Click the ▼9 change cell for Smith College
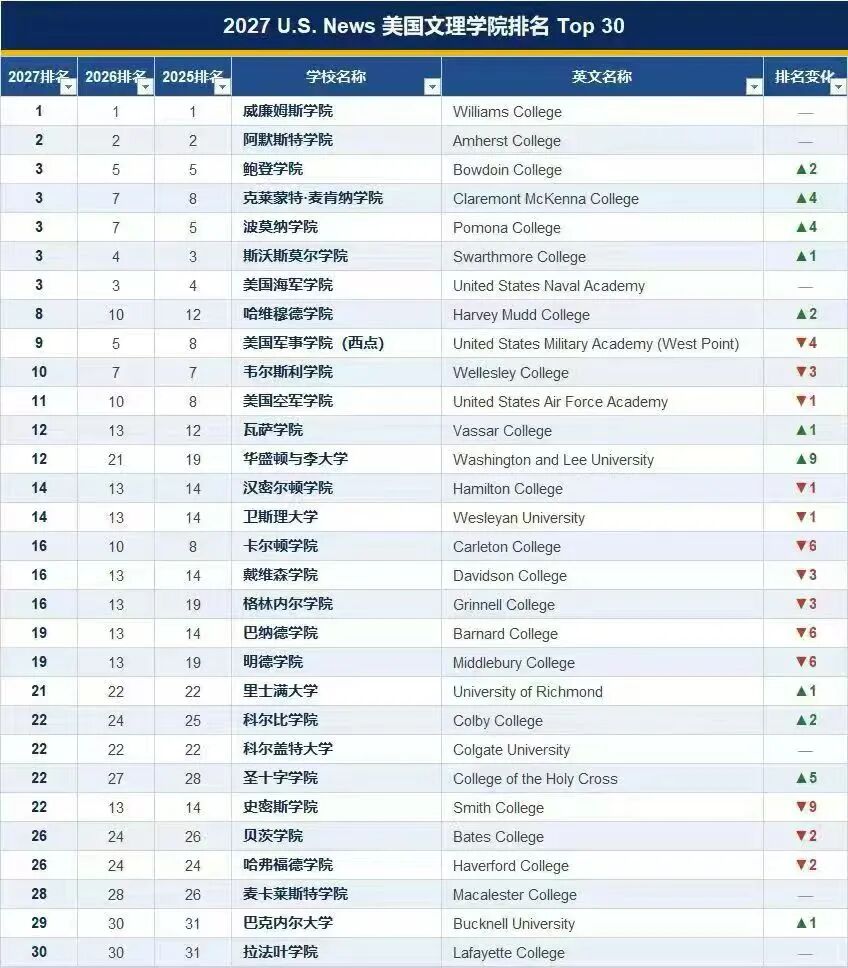Screen dimensions: 848x968 pyautogui.click(x=805, y=808)
